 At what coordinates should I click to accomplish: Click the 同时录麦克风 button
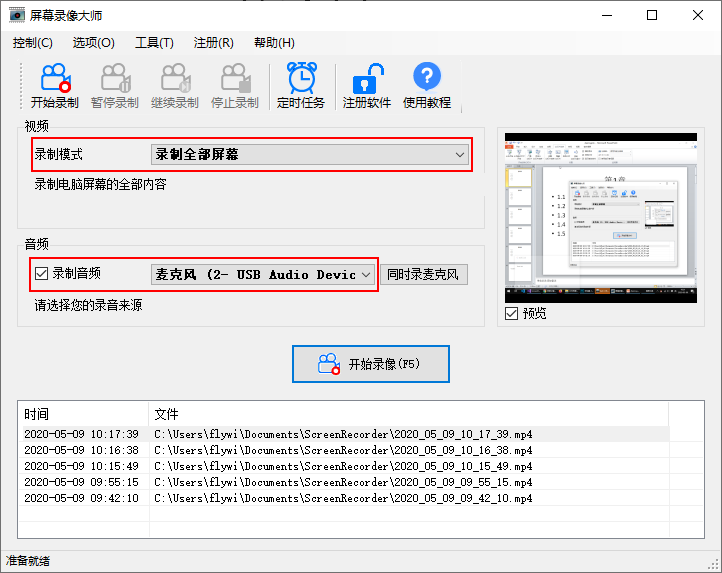click(x=424, y=275)
